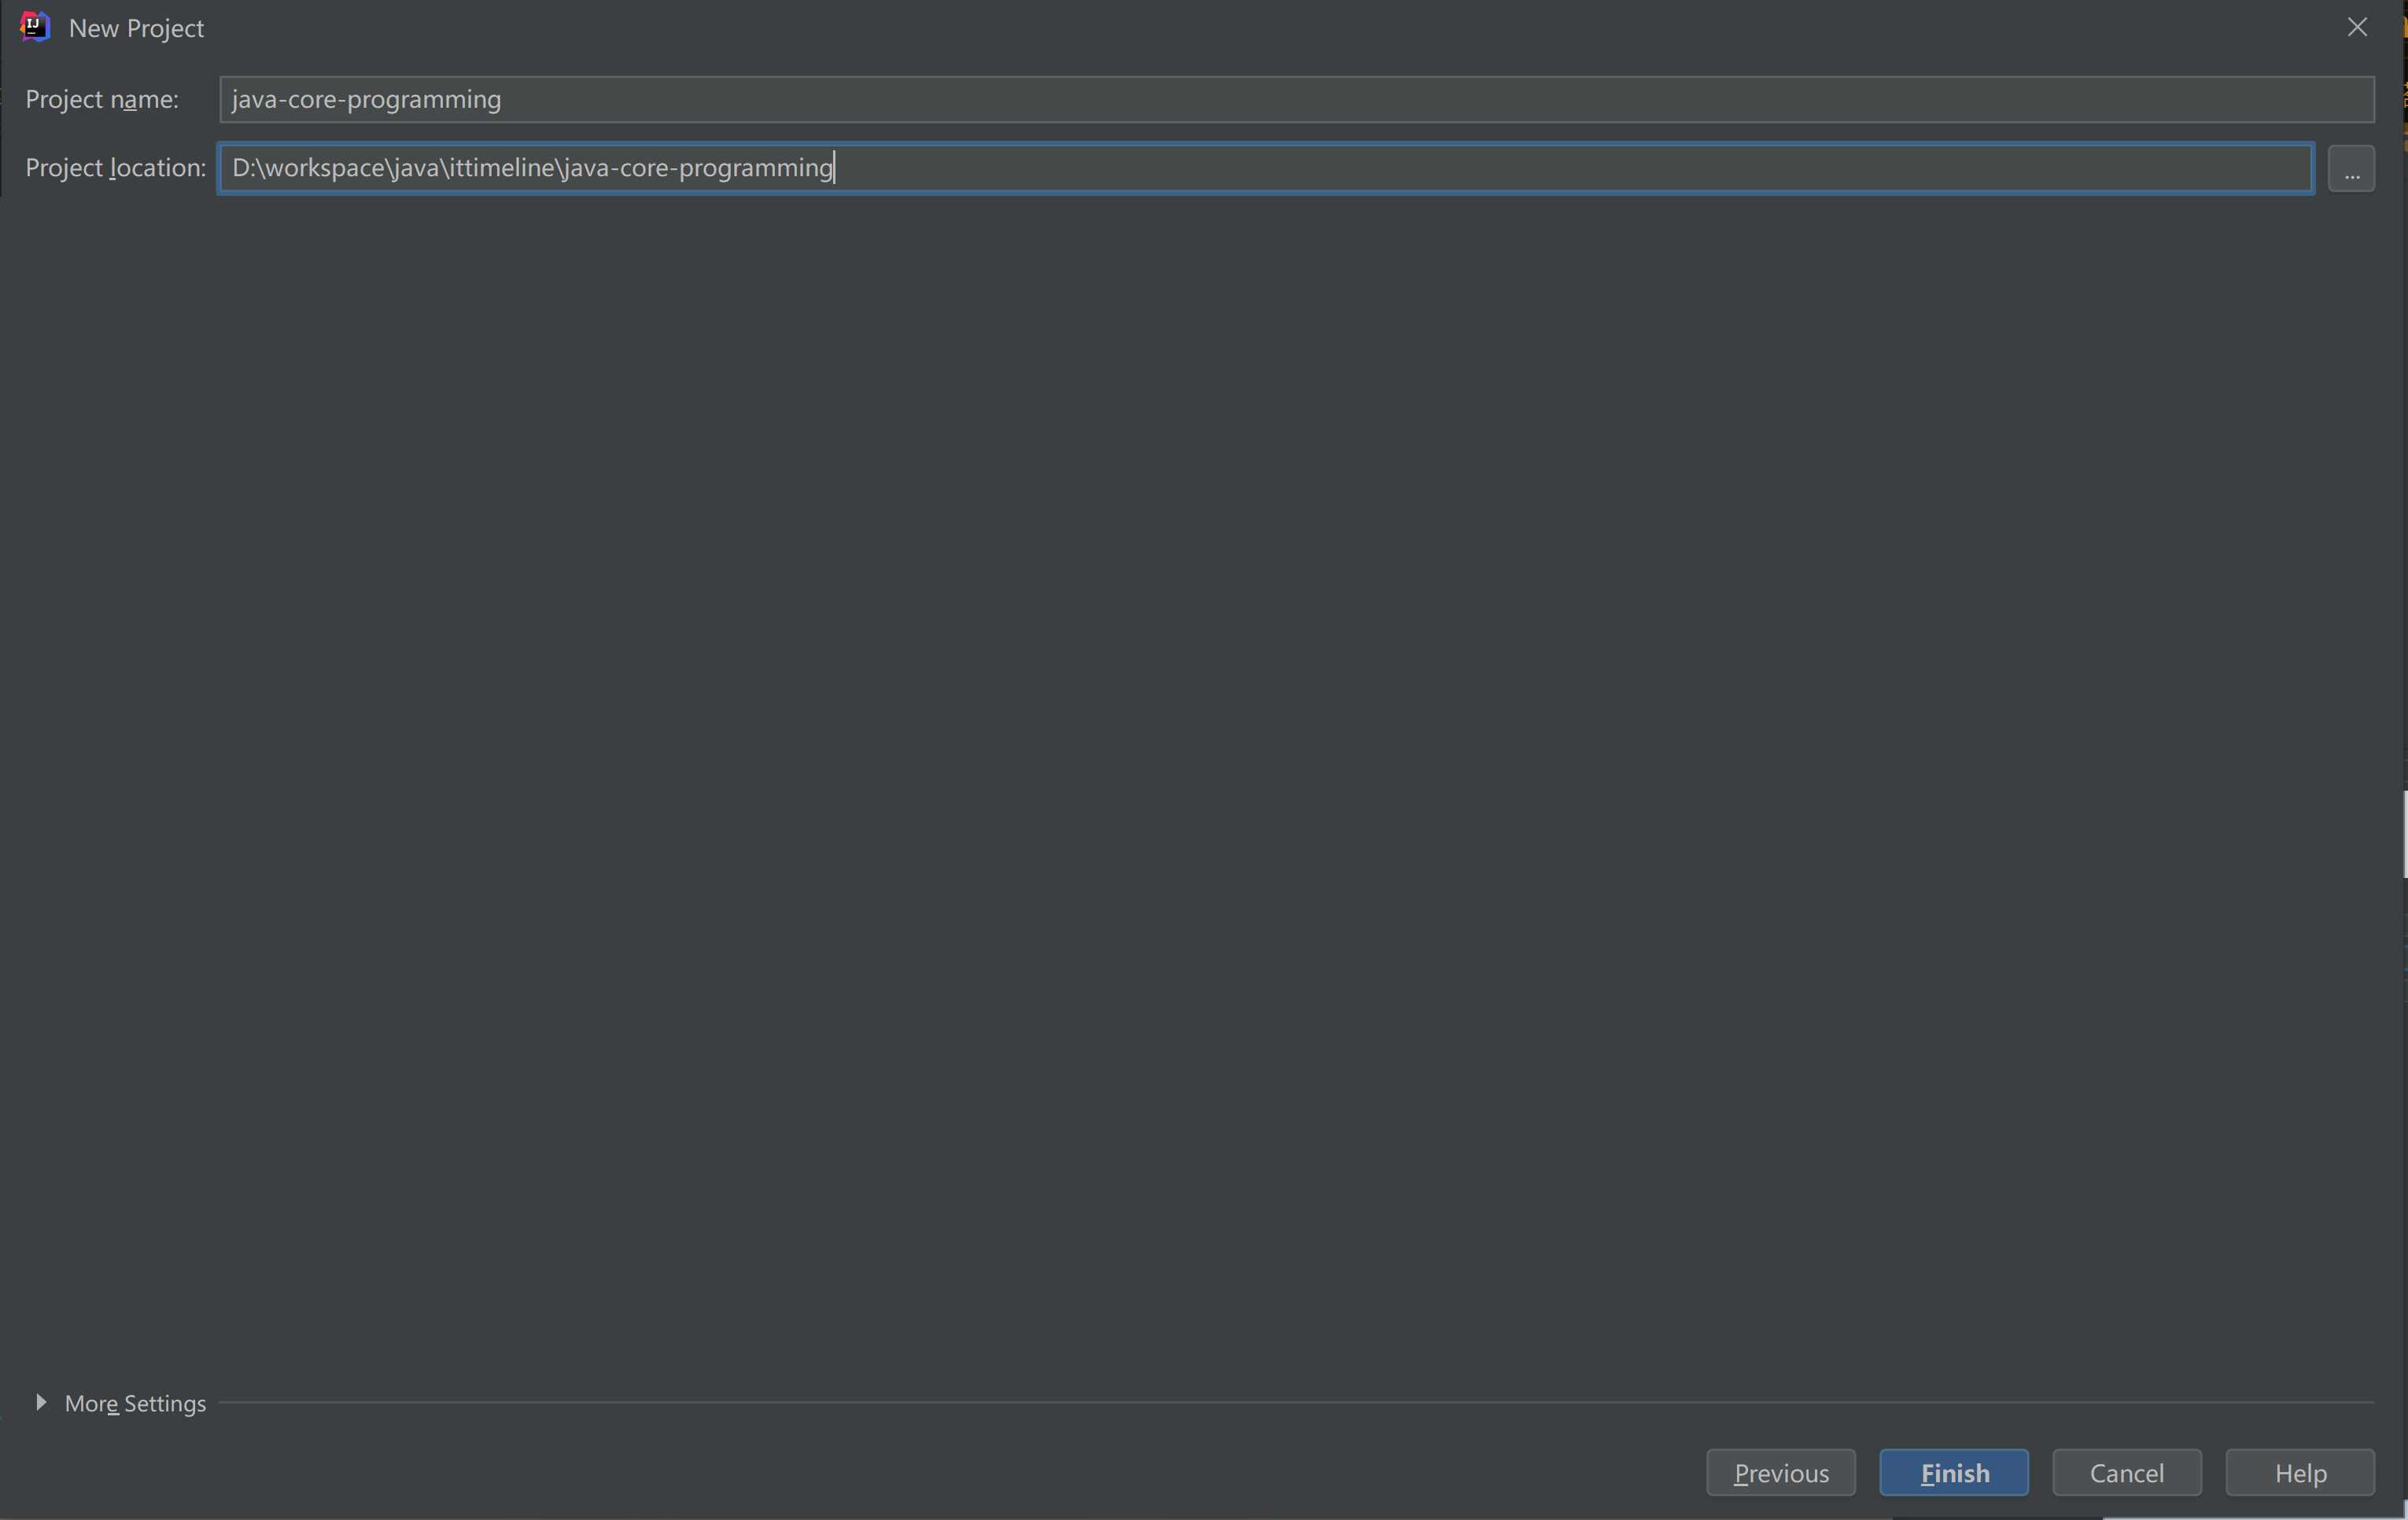Click inside the Project location field

click(1265, 168)
